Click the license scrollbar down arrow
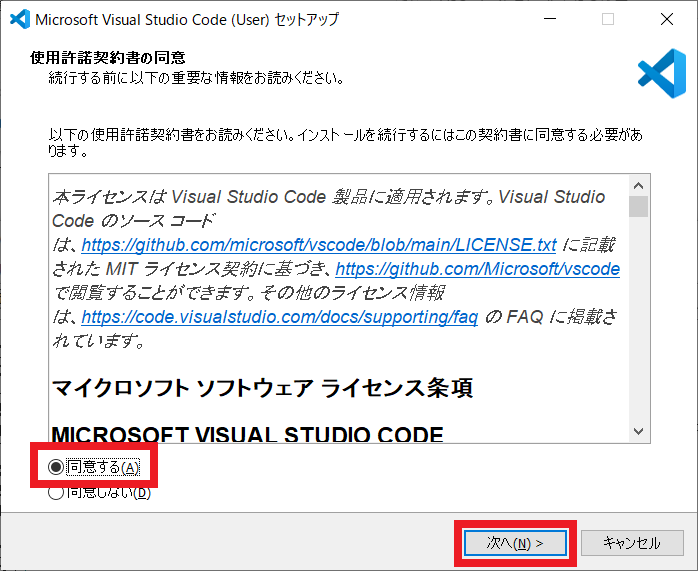Image resolution: width=698 pixels, height=571 pixels. click(639, 431)
